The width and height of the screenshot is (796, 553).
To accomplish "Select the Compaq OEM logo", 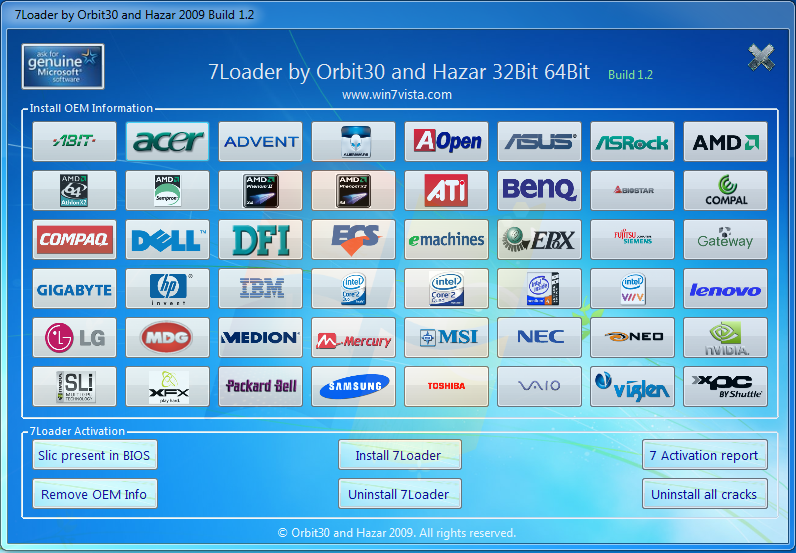I will tap(74, 240).
